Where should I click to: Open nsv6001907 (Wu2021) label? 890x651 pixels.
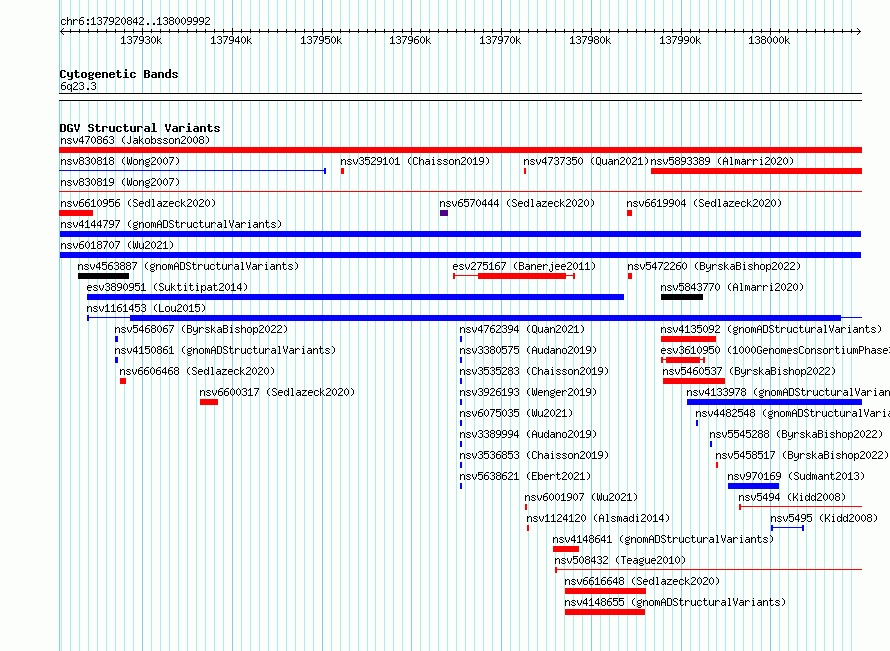click(x=581, y=497)
